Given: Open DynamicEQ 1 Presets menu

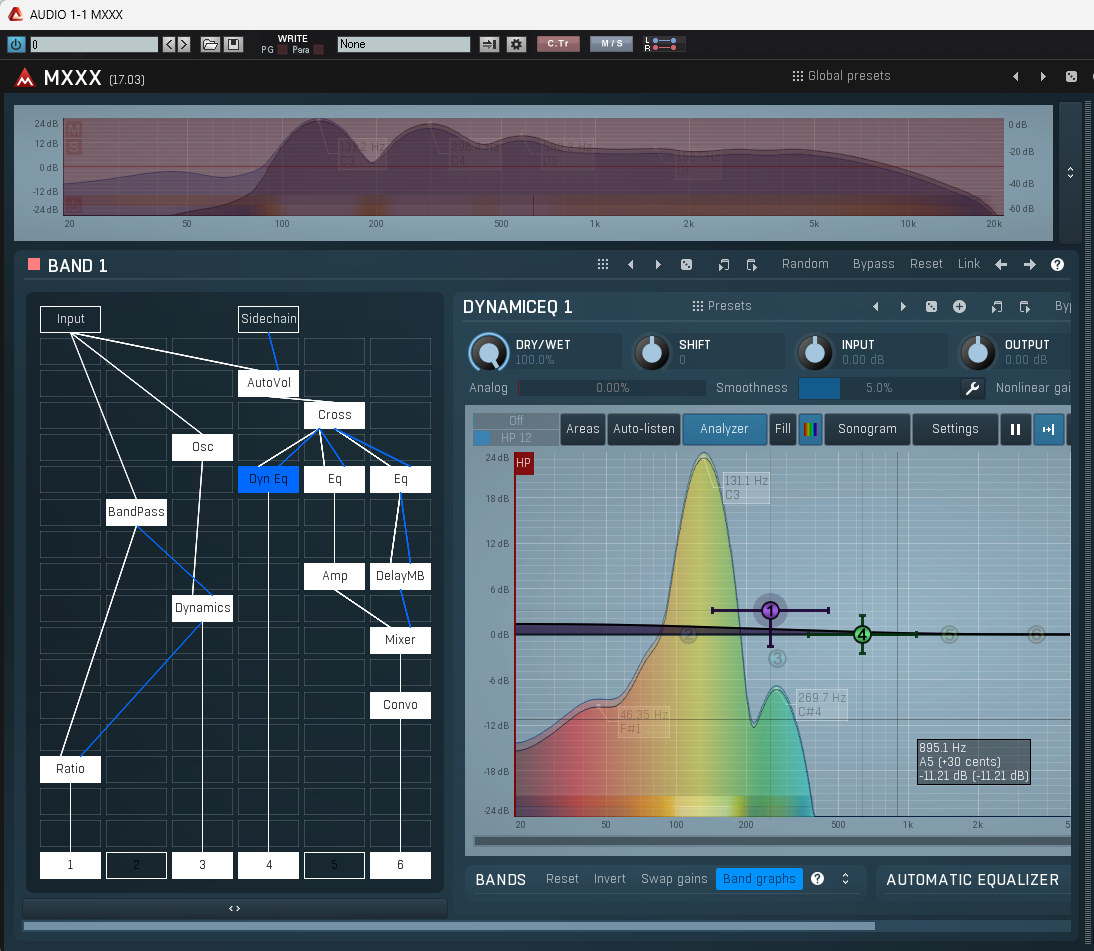Looking at the screenshot, I should pos(722,306).
